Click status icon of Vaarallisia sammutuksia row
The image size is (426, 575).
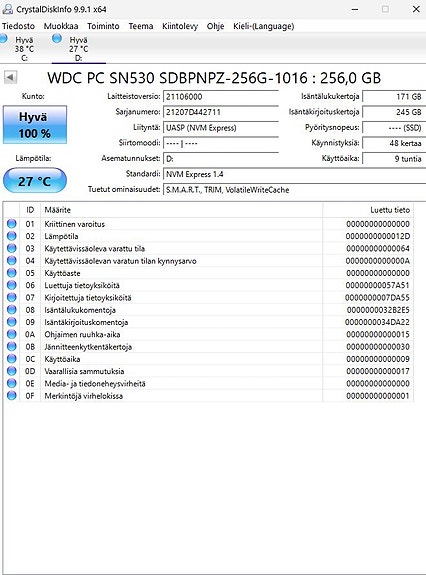pyautogui.click(x=12, y=371)
